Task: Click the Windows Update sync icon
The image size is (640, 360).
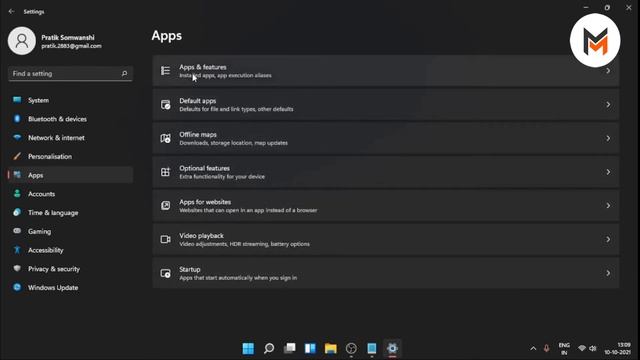Action: point(17,287)
